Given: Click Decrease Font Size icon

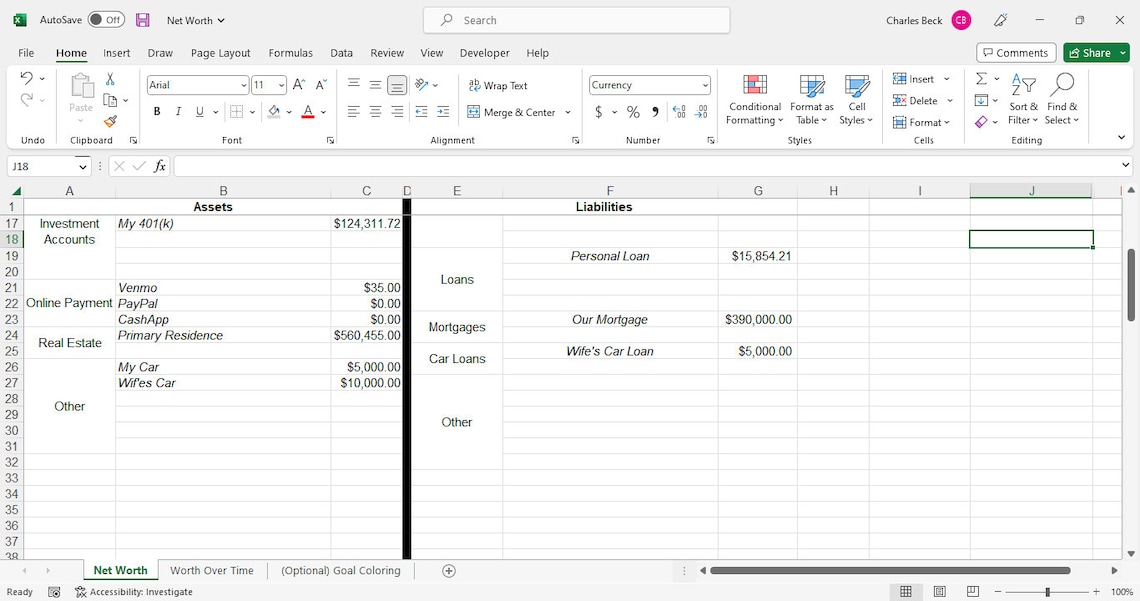Looking at the screenshot, I should click(x=321, y=85).
